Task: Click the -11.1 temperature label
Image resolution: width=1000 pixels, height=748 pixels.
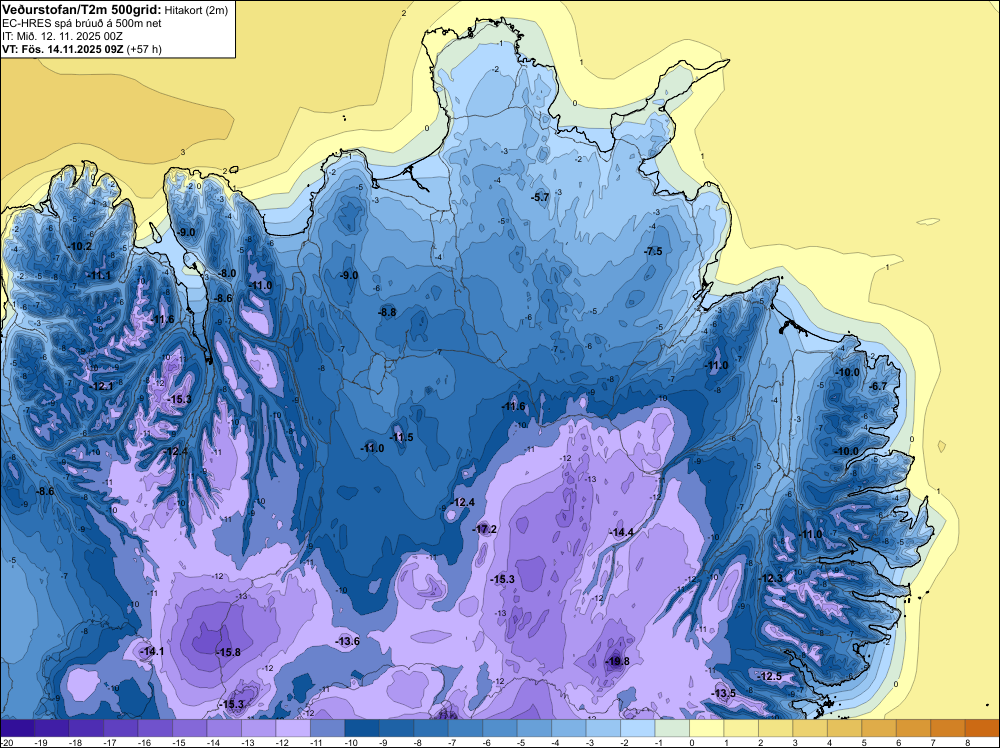Action: click(x=99, y=275)
